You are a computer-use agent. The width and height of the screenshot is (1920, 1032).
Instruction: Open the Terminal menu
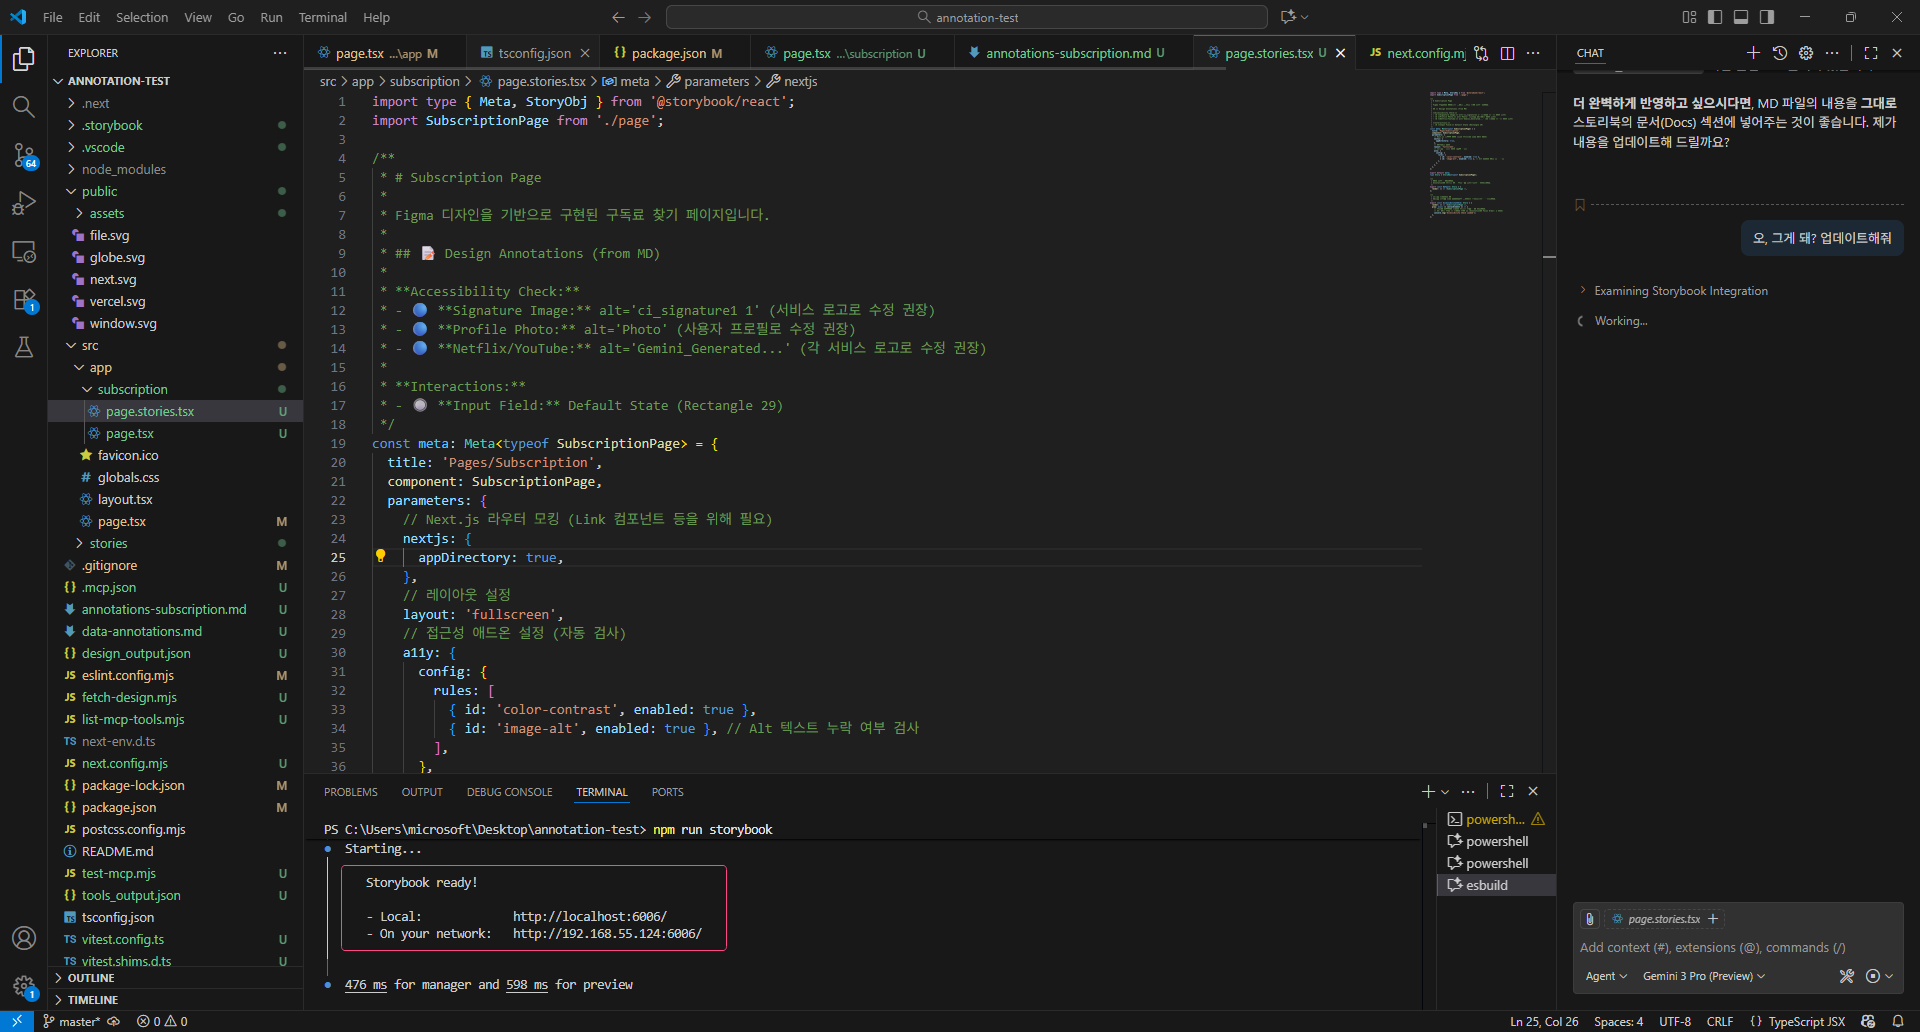point(322,17)
